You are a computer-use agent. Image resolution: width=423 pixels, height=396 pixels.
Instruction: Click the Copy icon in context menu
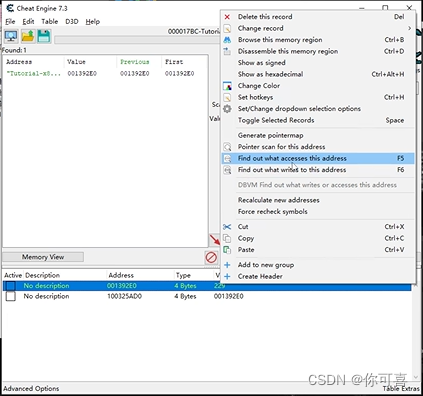coord(227,238)
